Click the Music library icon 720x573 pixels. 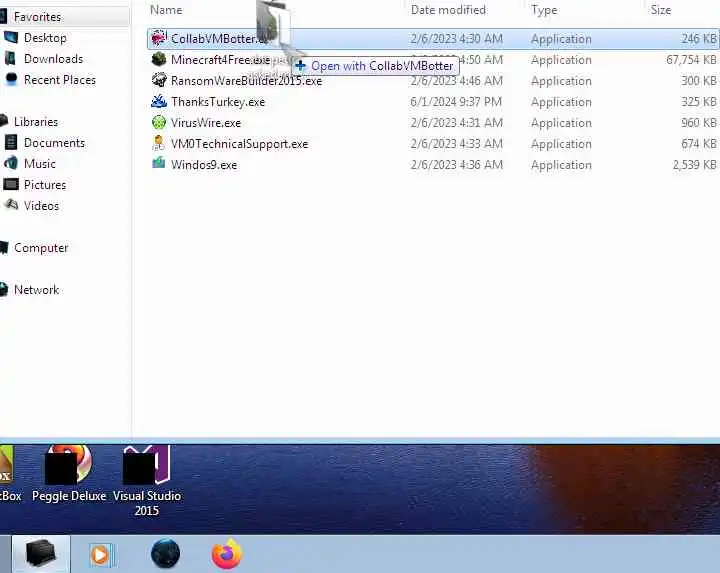pyautogui.click(x=11, y=163)
